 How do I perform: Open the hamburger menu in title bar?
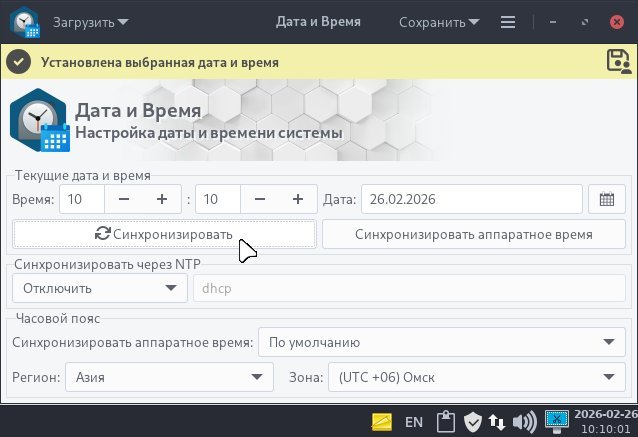508,22
